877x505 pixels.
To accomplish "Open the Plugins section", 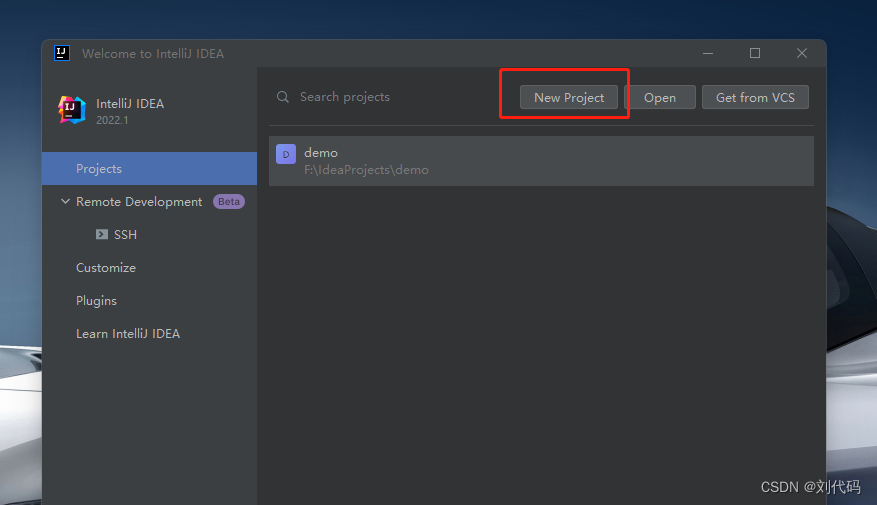I will (x=96, y=300).
